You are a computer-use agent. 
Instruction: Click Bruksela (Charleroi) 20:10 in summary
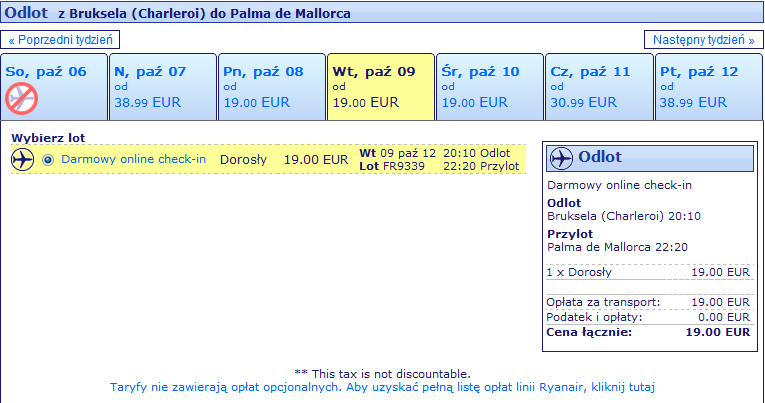click(624, 216)
